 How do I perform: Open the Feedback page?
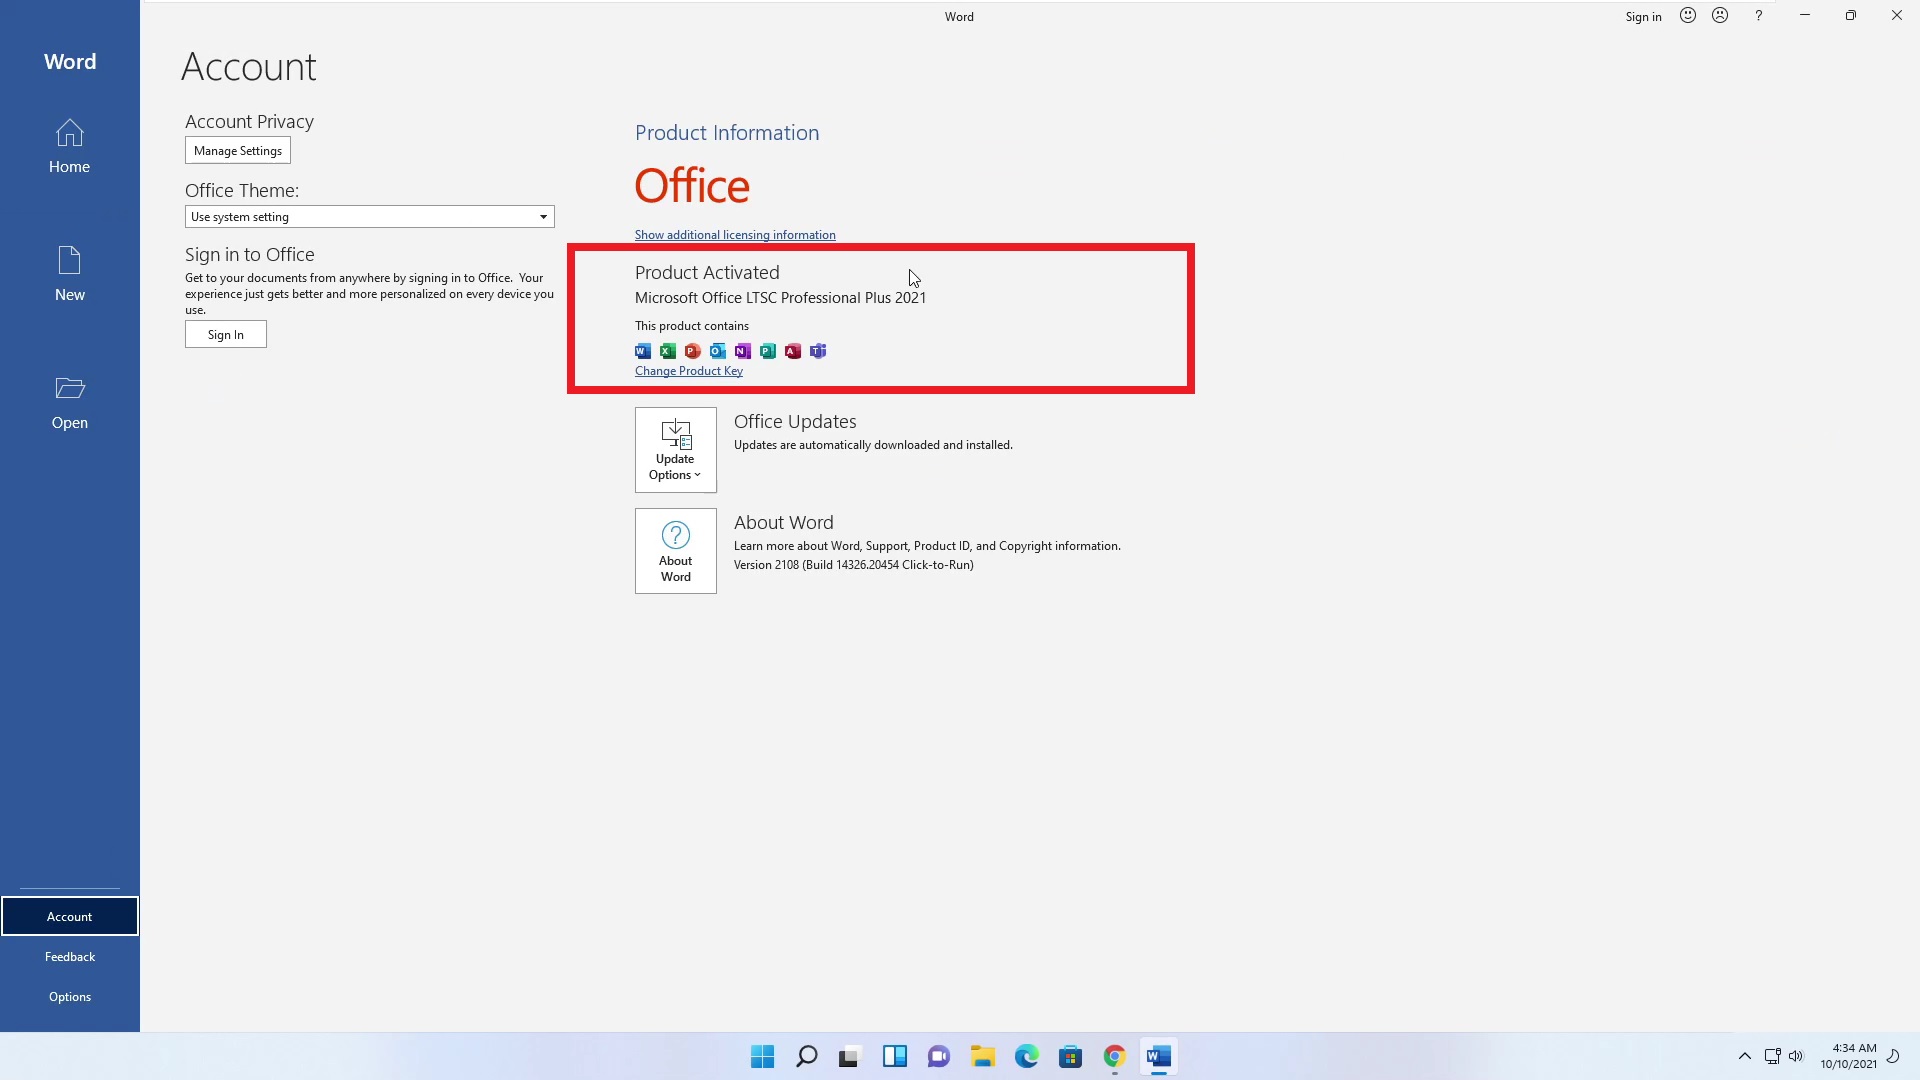coord(69,956)
